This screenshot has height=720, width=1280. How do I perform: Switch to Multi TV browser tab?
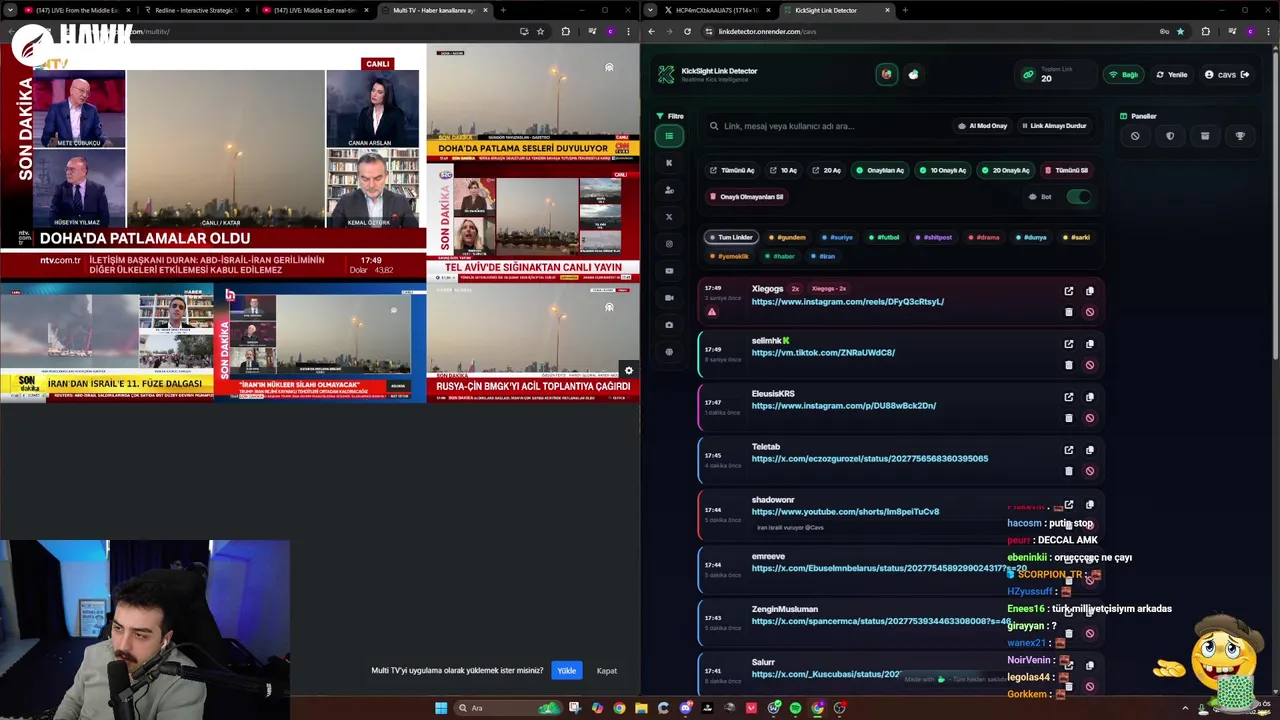coord(434,10)
